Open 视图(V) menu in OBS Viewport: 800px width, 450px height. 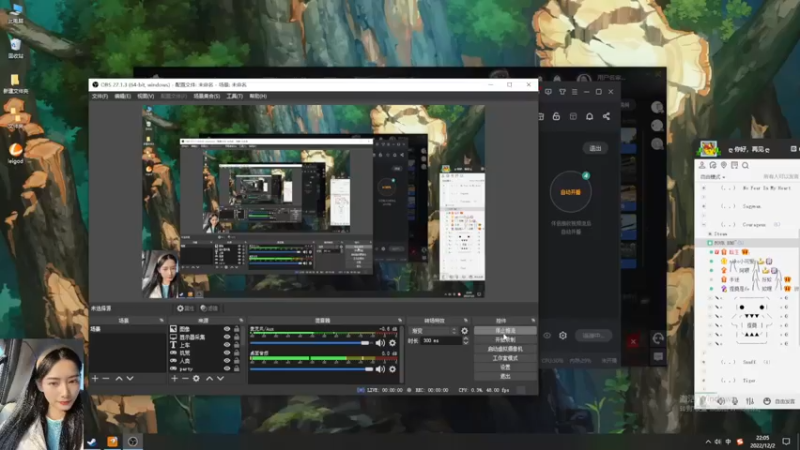(x=145, y=96)
